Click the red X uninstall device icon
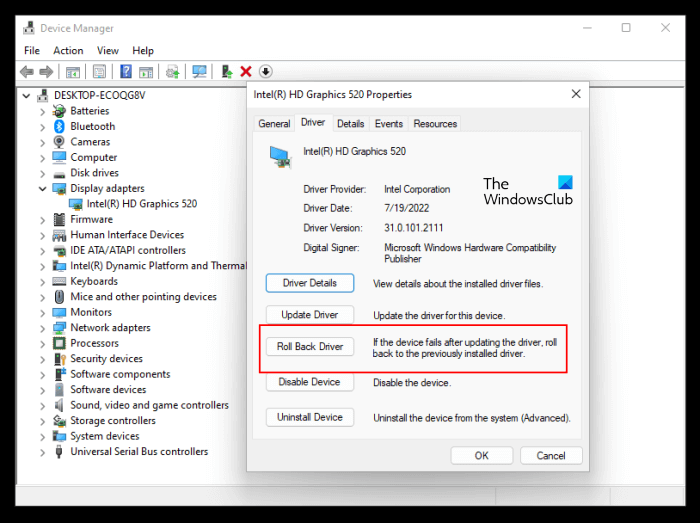The image size is (700, 523). 246,71
